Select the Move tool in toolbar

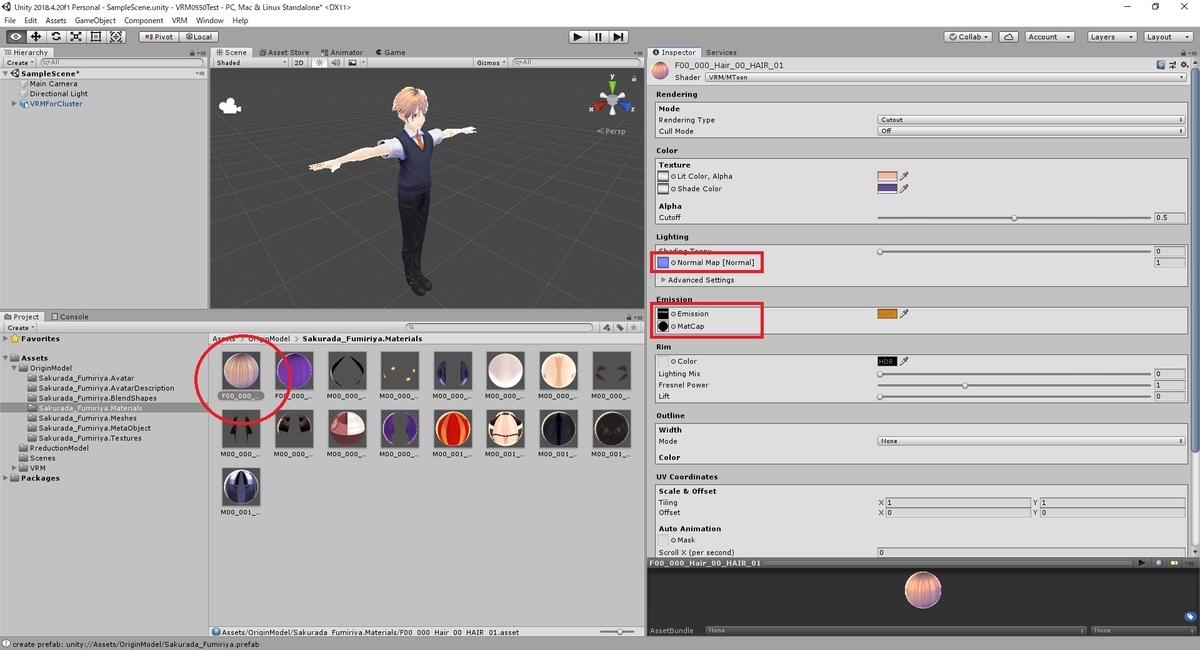tap(36, 37)
